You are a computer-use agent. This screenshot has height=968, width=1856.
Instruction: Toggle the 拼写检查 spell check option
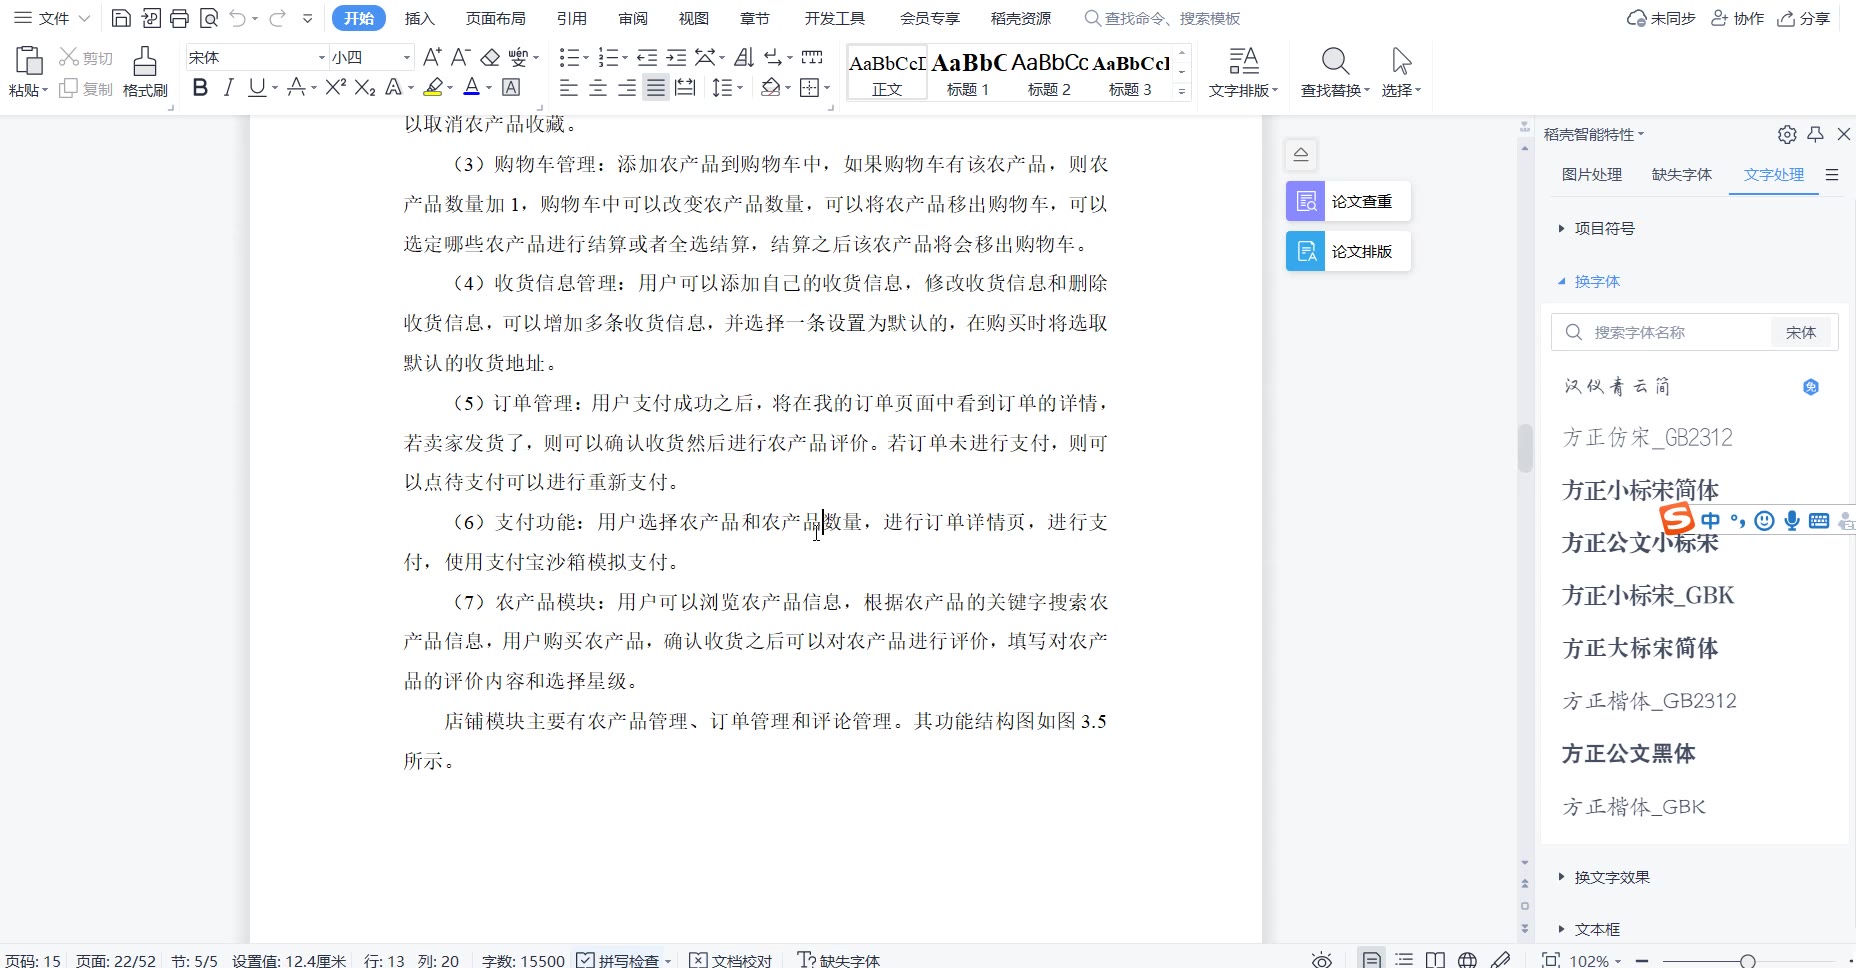(619, 960)
